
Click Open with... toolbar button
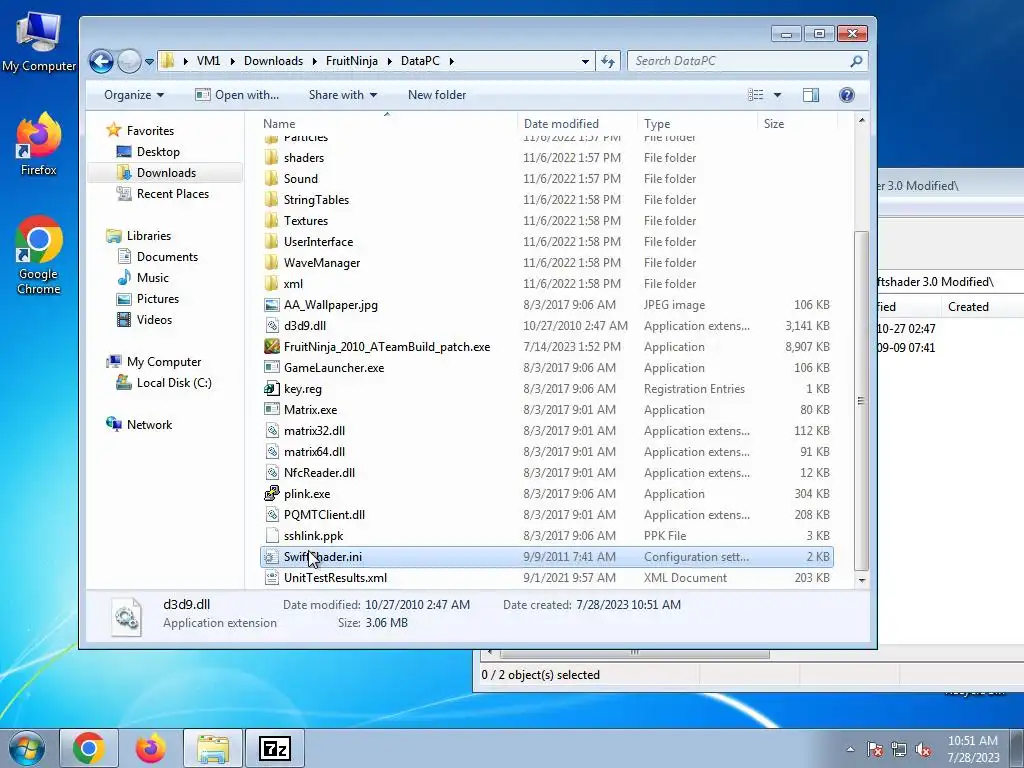click(237, 95)
